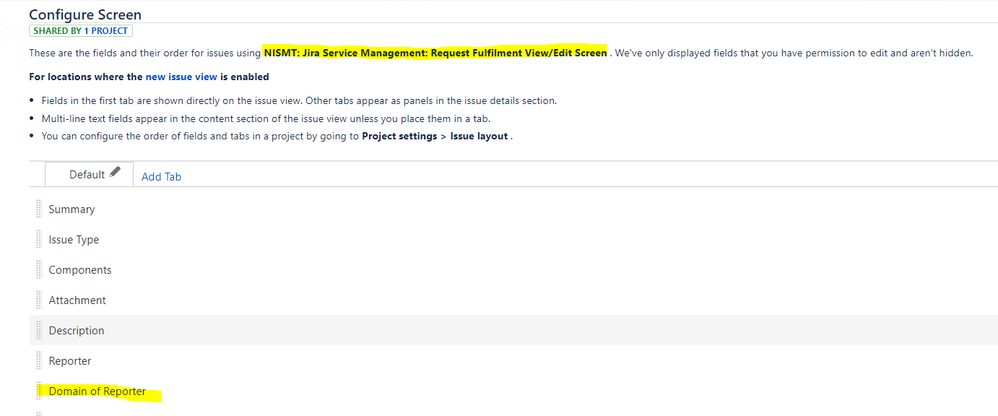Select the Reporter field row
The height and width of the screenshot is (416, 998).
click(514, 361)
